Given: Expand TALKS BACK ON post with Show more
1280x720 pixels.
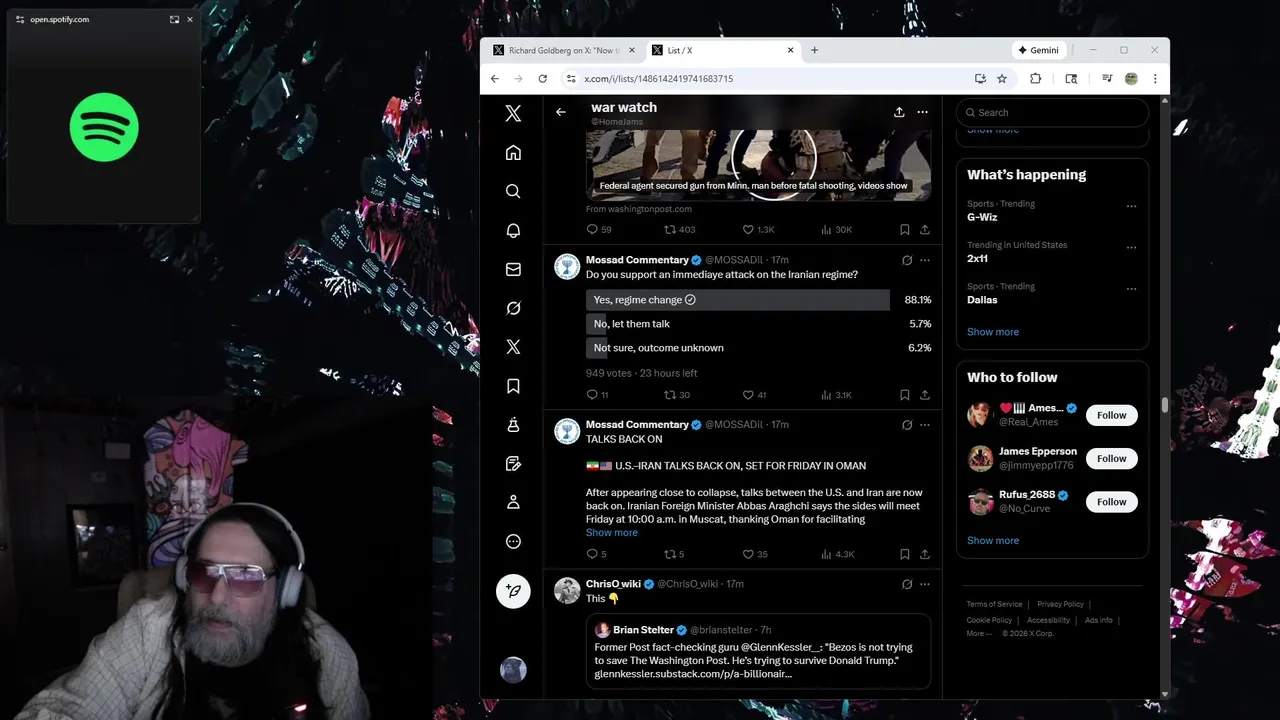Looking at the screenshot, I should (x=611, y=533).
